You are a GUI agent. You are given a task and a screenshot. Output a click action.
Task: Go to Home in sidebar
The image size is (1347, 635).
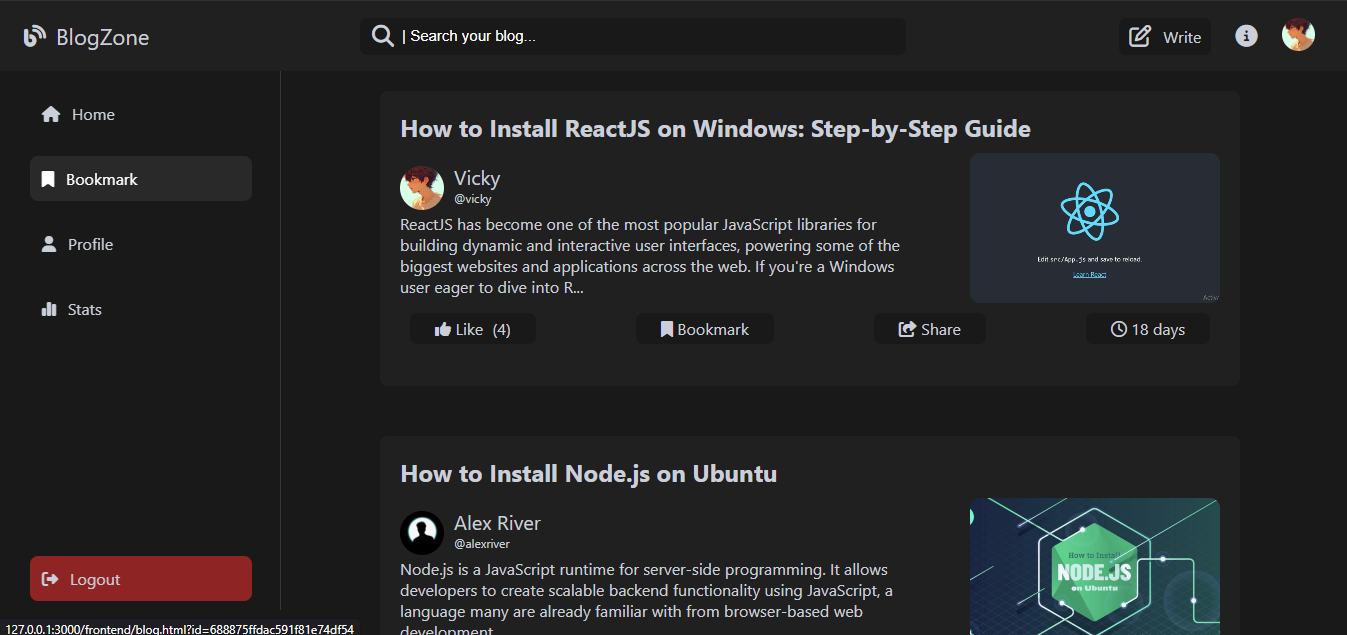tap(141, 114)
